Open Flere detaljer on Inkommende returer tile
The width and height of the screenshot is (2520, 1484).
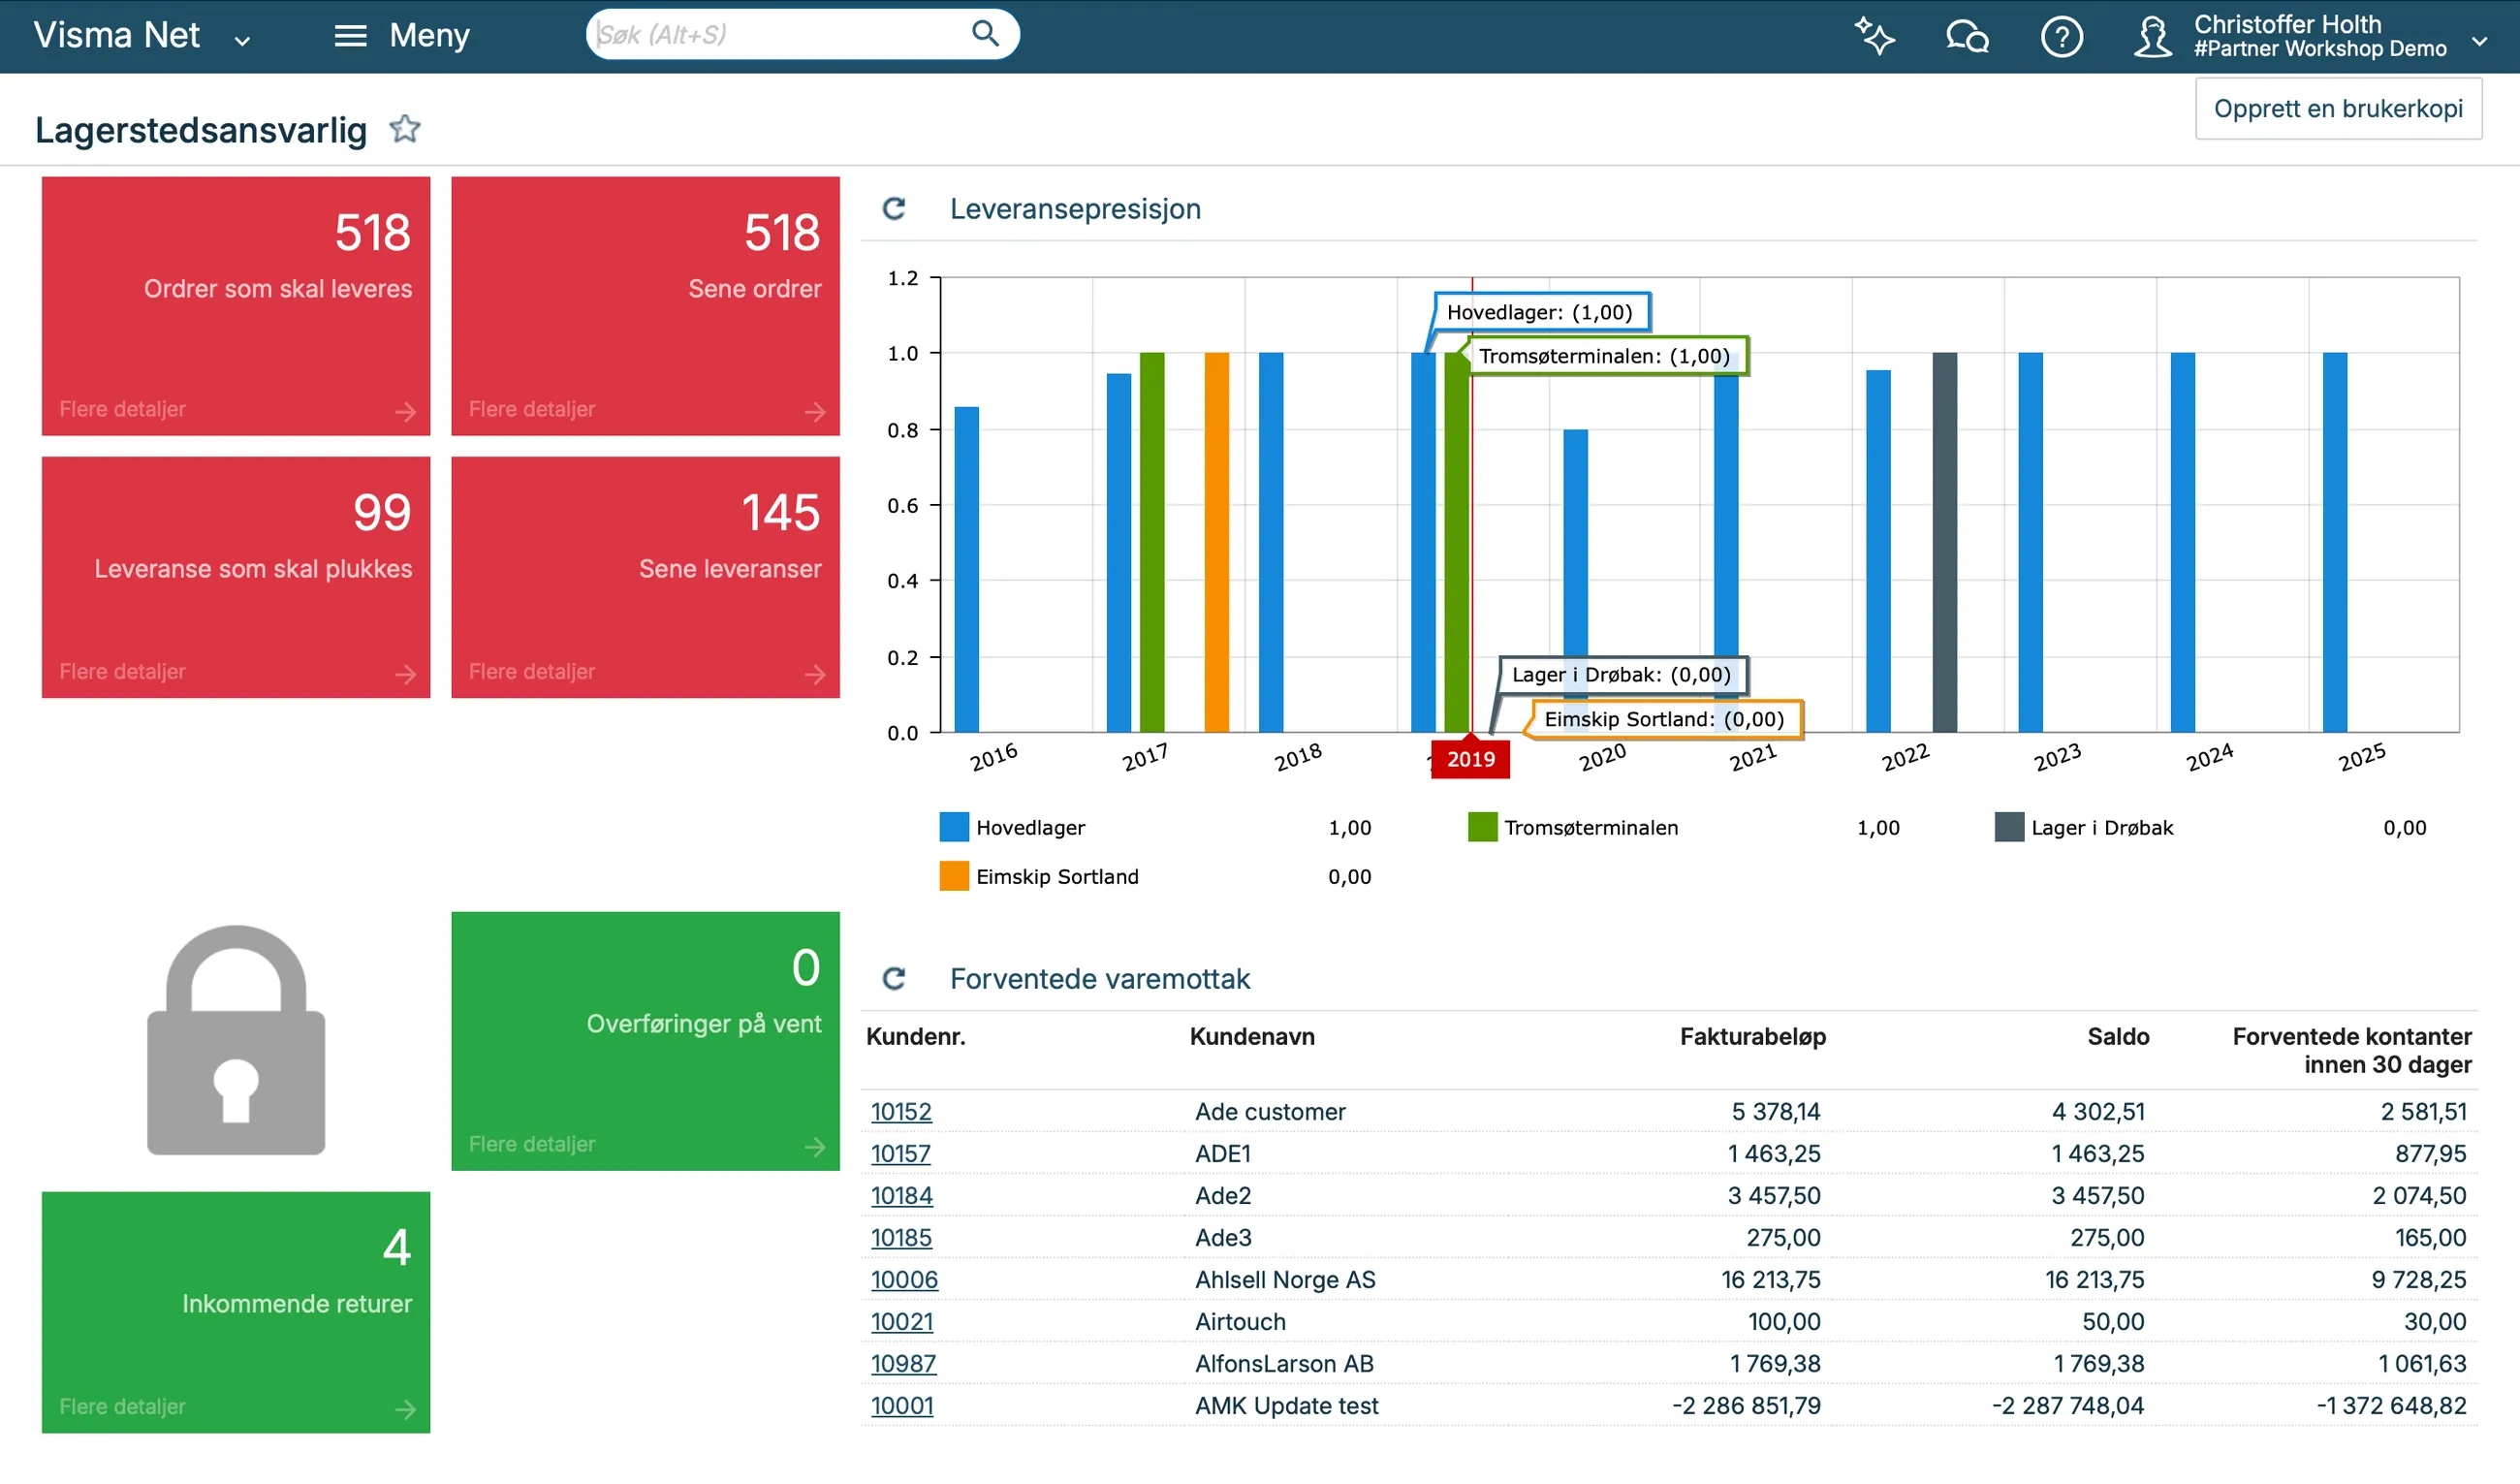click(x=122, y=1406)
